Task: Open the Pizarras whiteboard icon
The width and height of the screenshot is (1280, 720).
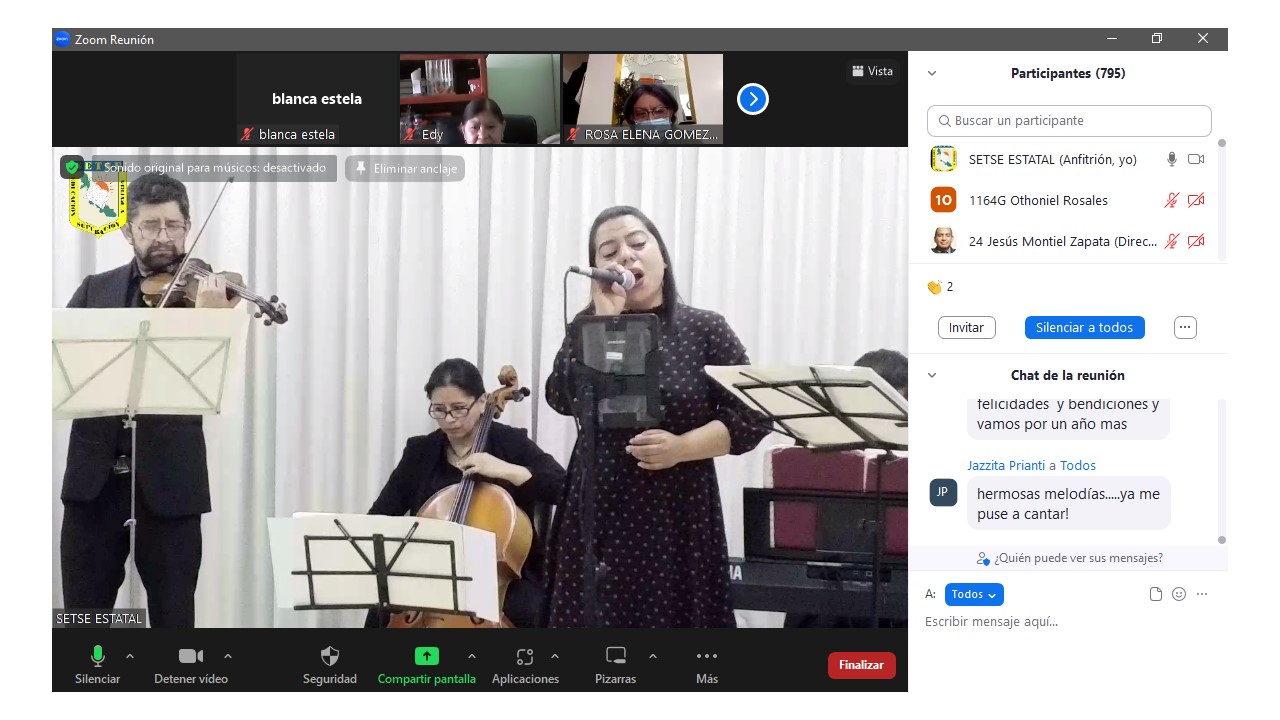Action: (616, 656)
